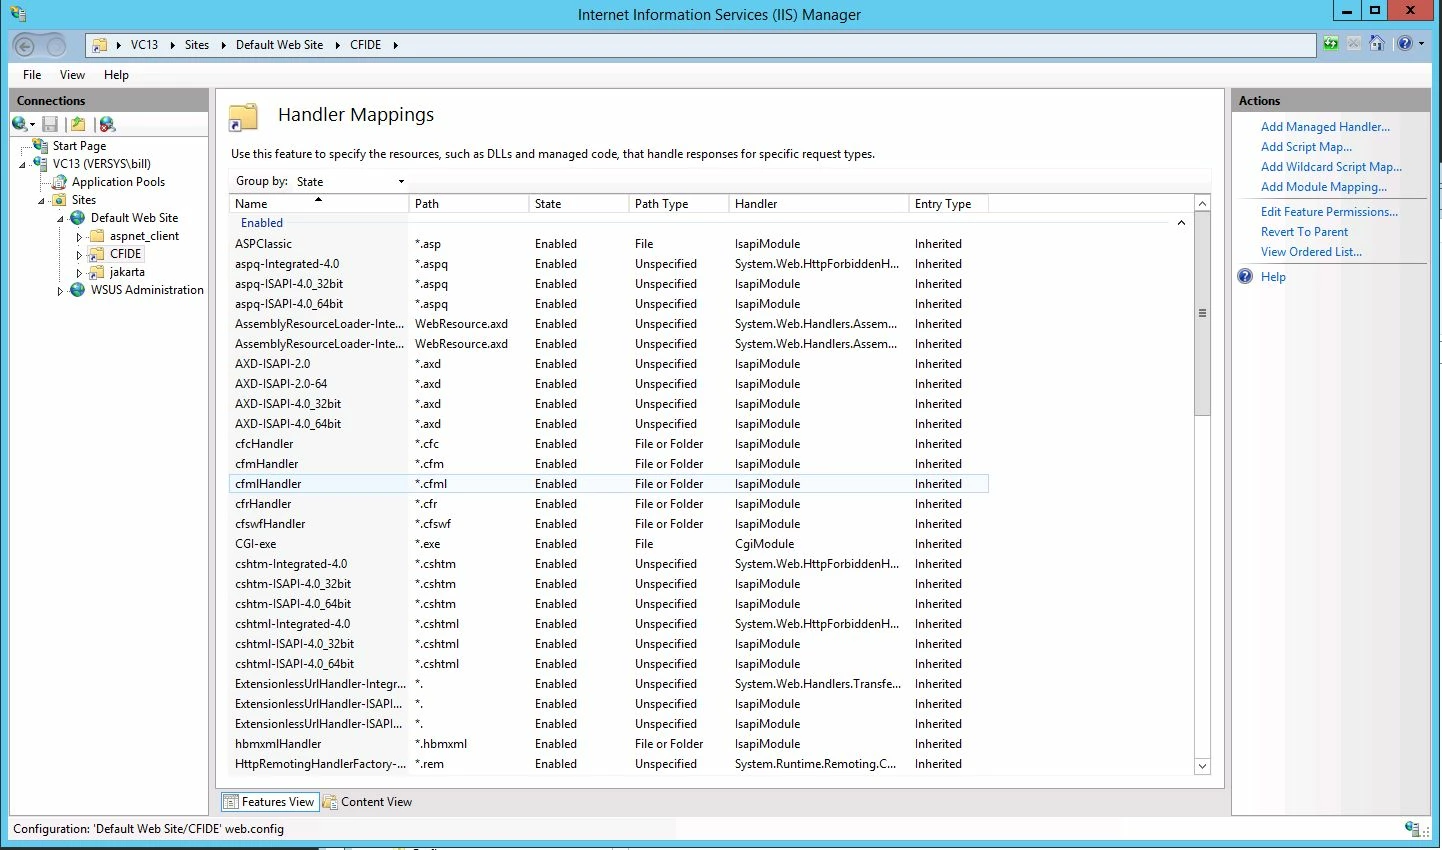This screenshot has height=850, width=1442.
Task: Click the Stop icon beside Refresh
Action: pos(1353,43)
